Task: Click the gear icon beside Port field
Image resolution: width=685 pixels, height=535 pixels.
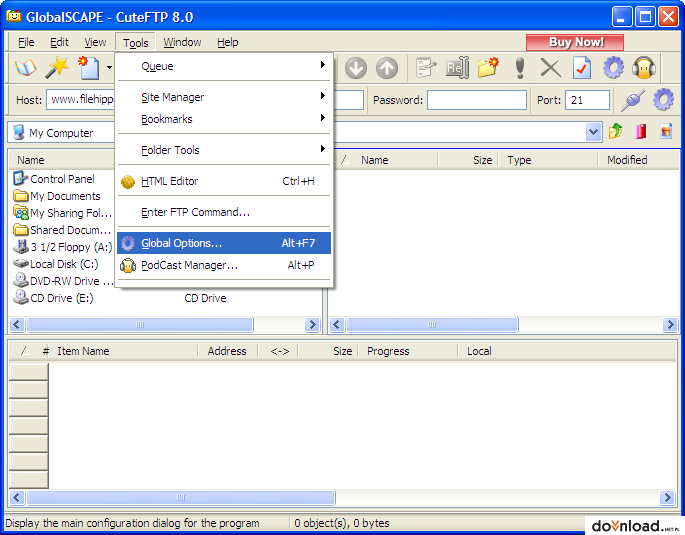Action: [x=664, y=100]
